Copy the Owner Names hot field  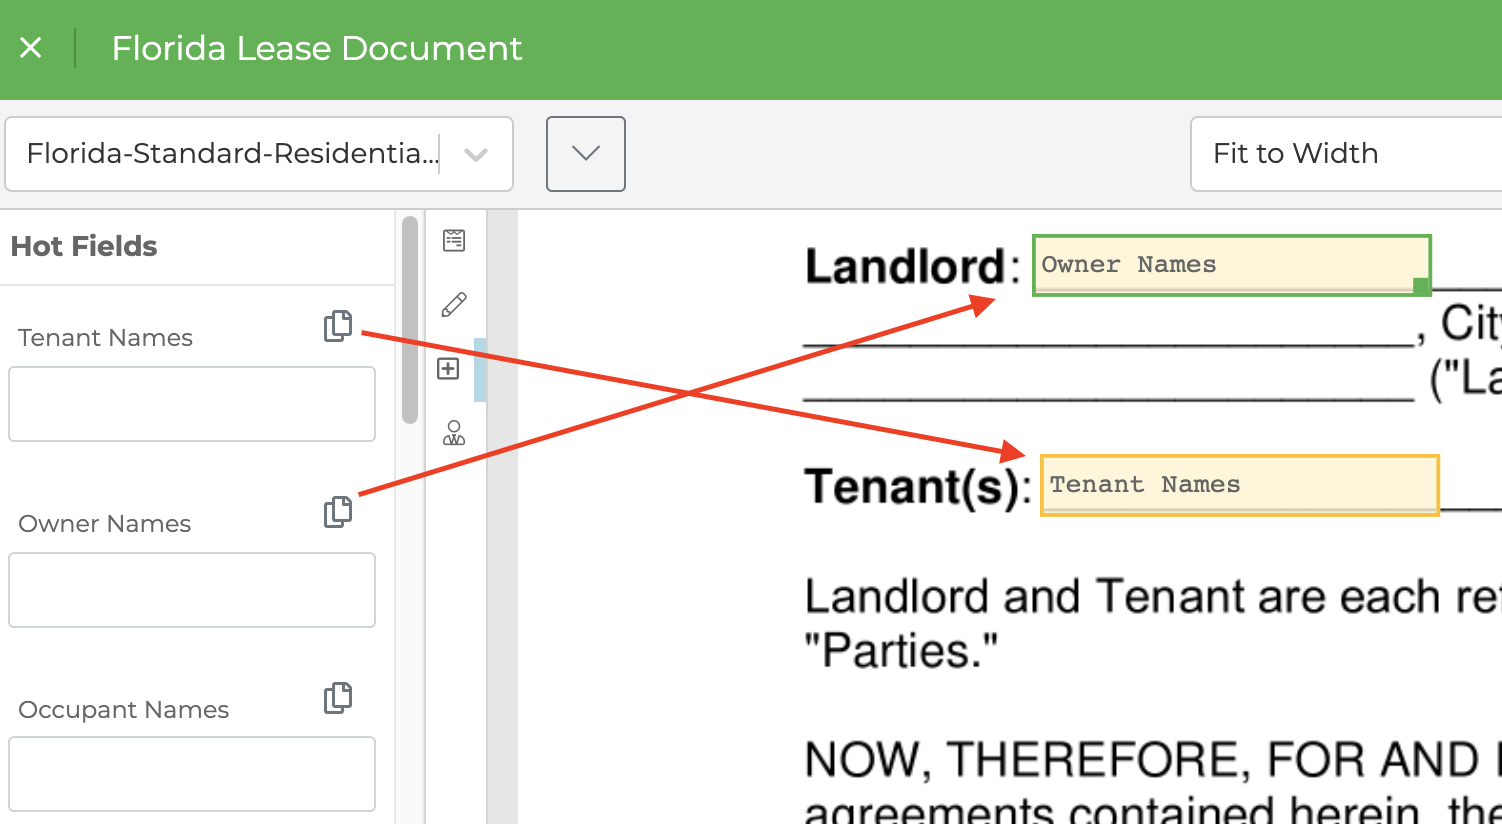(338, 511)
